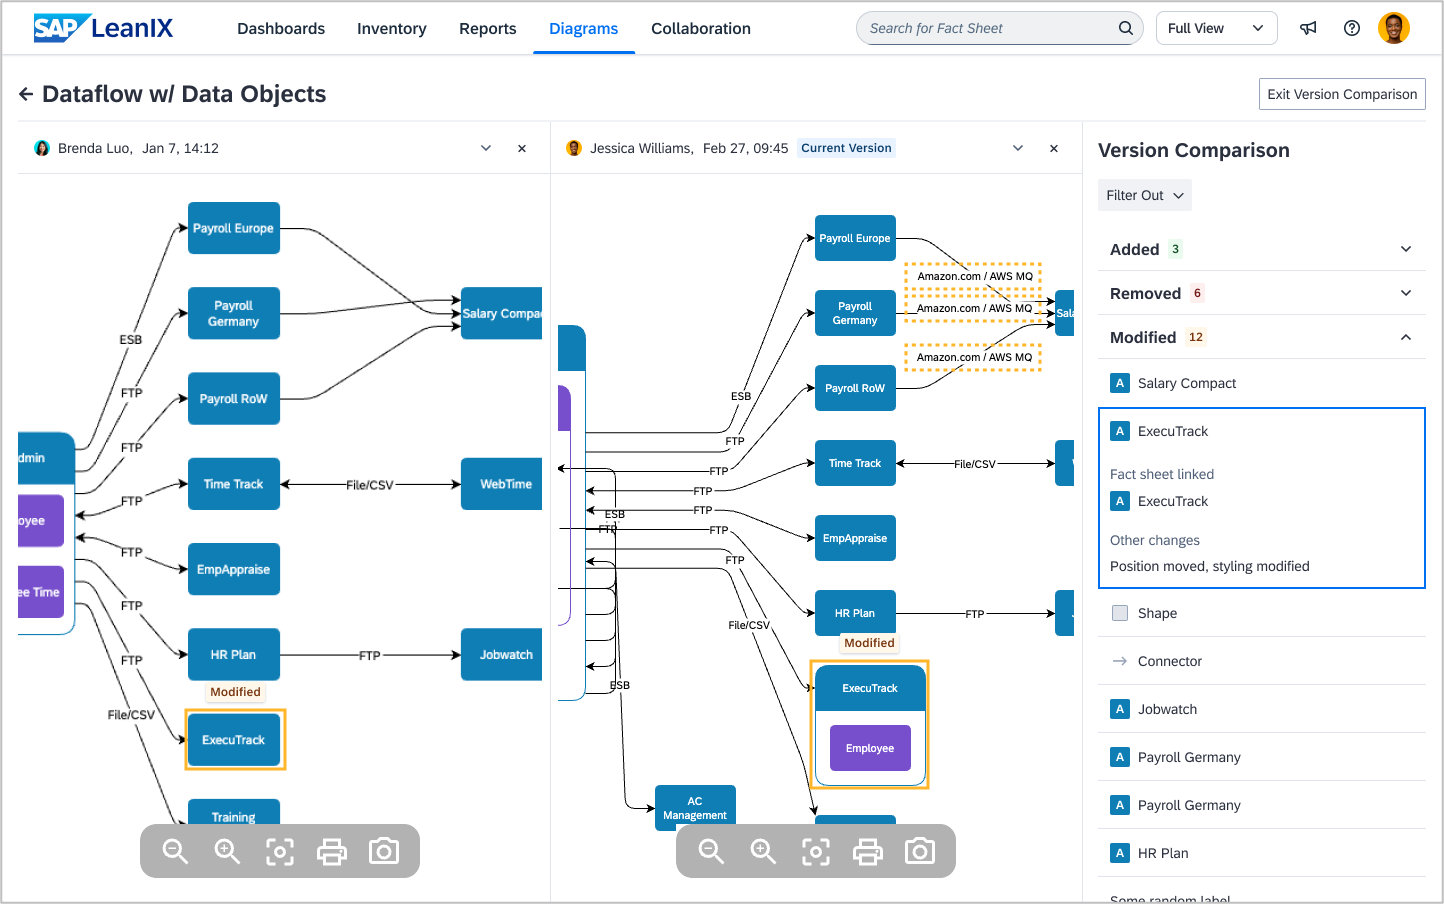Select the WebTime node in the Brenda Luo version

[x=502, y=484]
